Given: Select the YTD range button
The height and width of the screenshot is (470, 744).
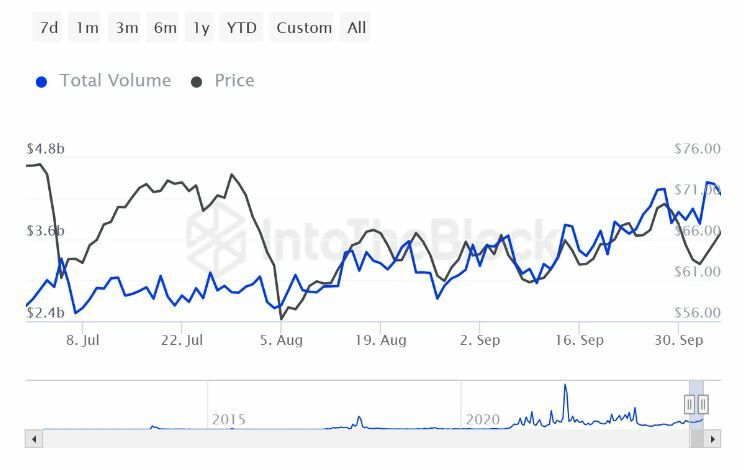Looking at the screenshot, I should coord(242,28).
